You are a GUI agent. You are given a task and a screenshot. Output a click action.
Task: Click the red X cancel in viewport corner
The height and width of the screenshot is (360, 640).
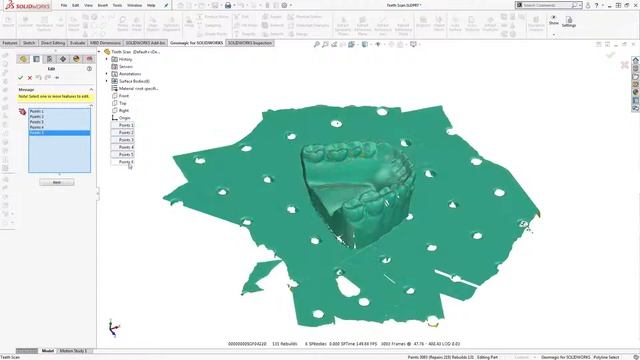[624, 64]
